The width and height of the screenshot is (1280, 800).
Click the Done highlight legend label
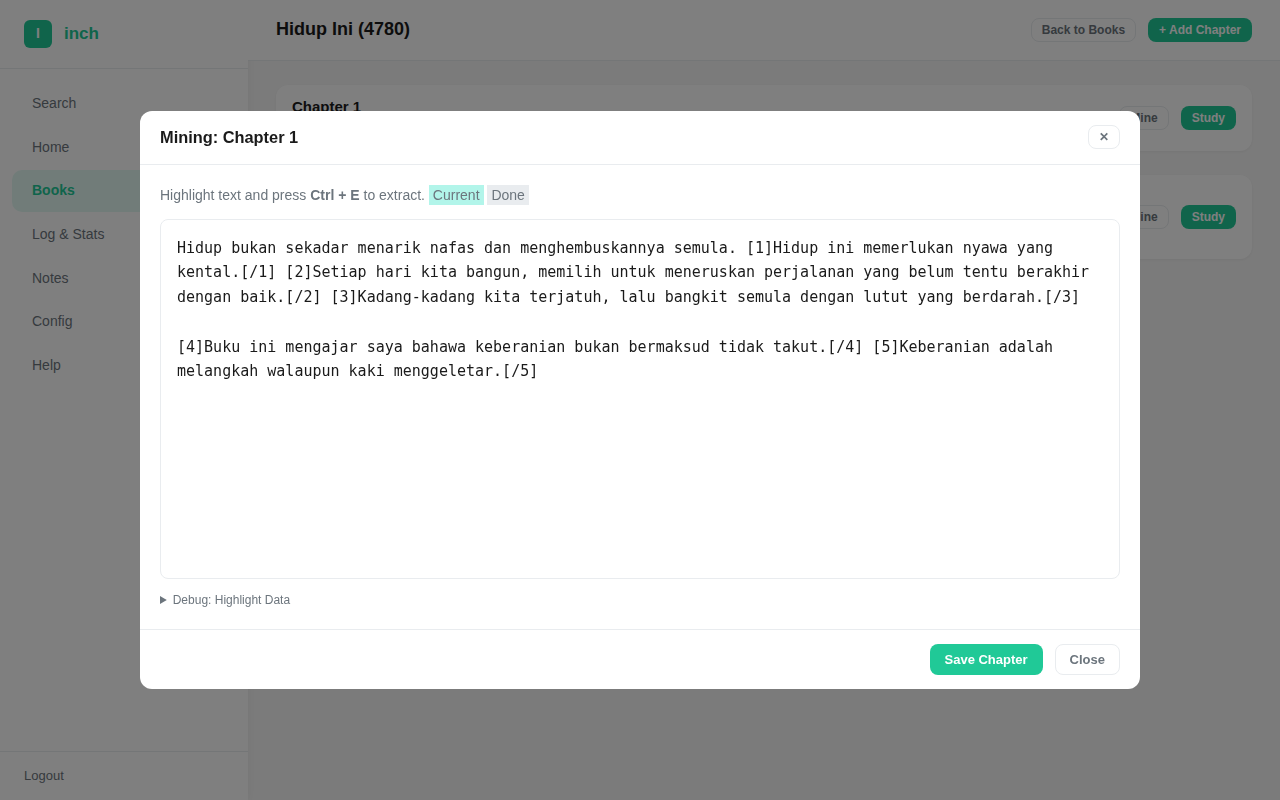pyautogui.click(x=508, y=195)
